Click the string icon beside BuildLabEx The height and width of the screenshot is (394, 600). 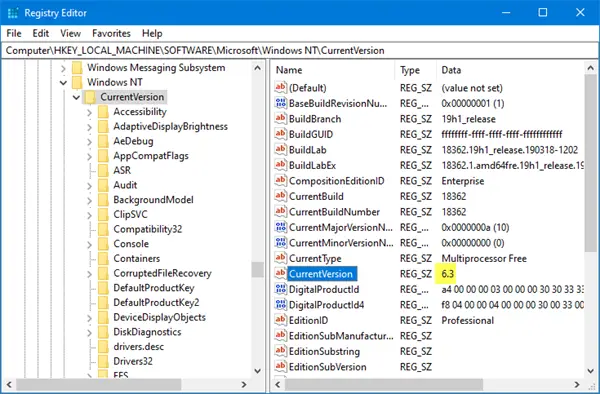coord(280,165)
